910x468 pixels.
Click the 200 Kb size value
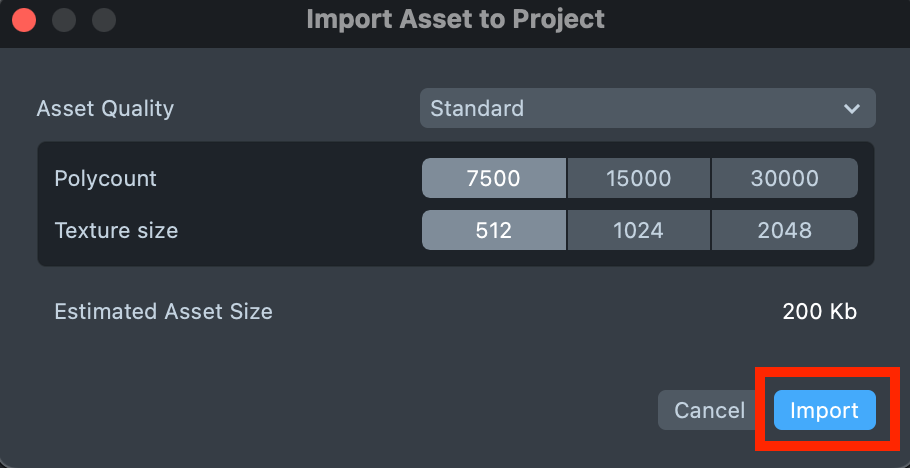click(819, 311)
